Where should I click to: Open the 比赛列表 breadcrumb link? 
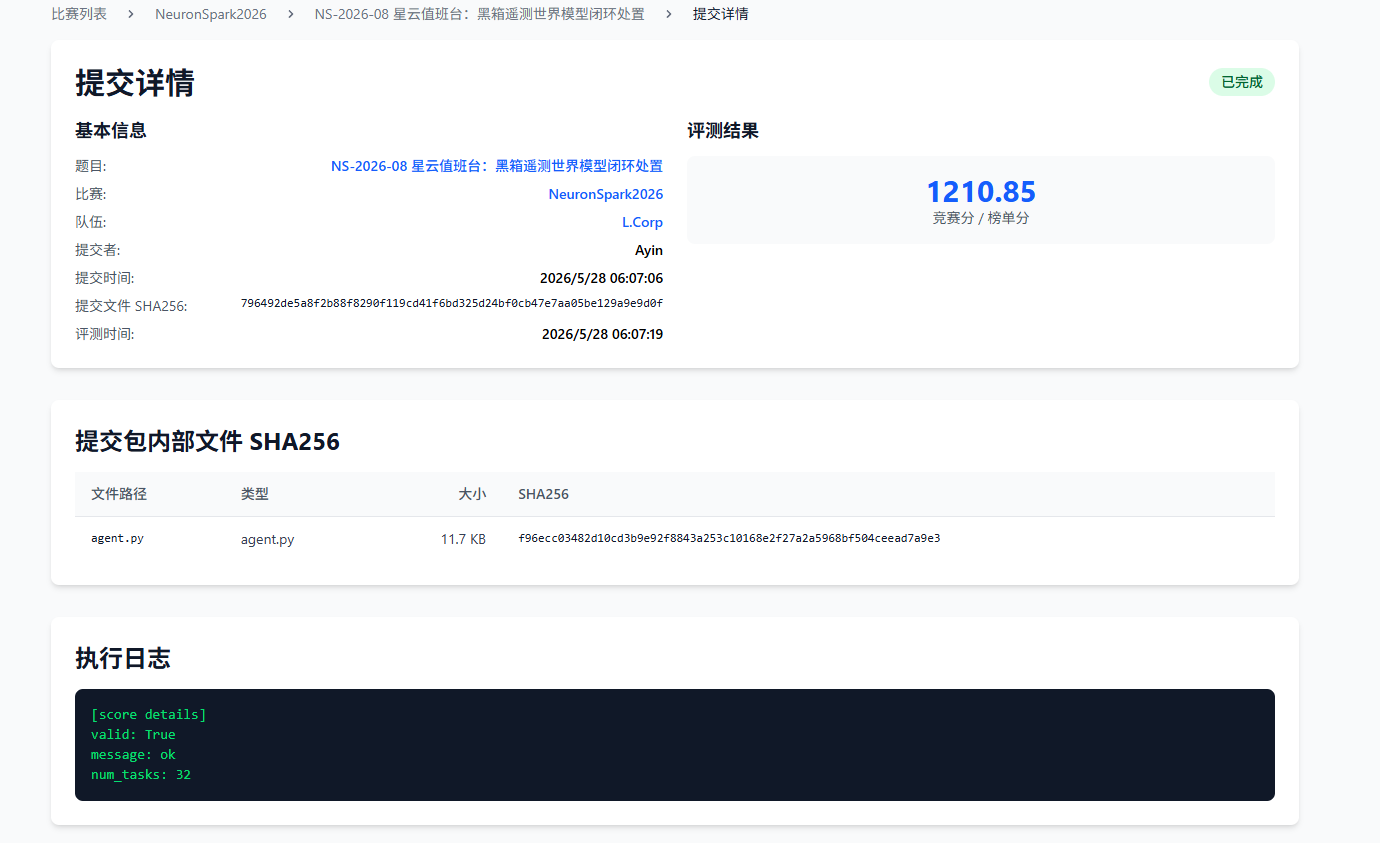coord(79,14)
